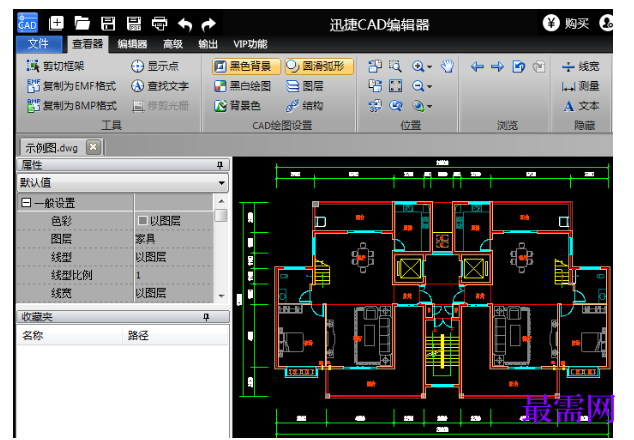Click the 线宽 property value

click(174, 293)
